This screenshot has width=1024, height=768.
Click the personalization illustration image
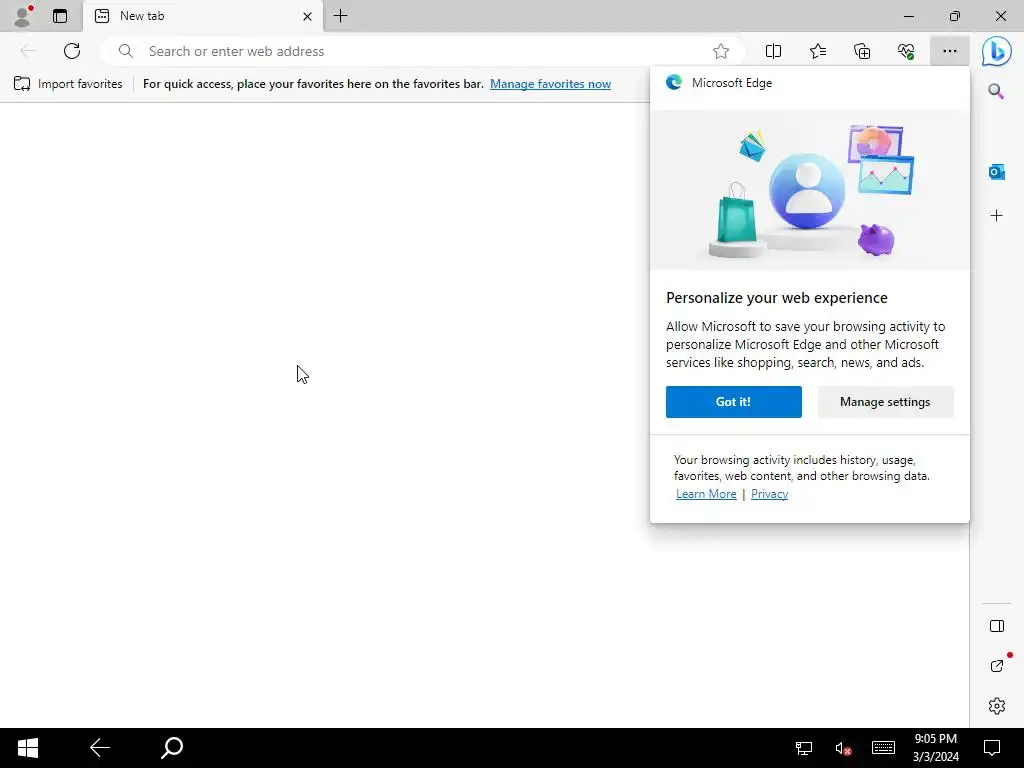pyautogui.click(x=810, y=189)
